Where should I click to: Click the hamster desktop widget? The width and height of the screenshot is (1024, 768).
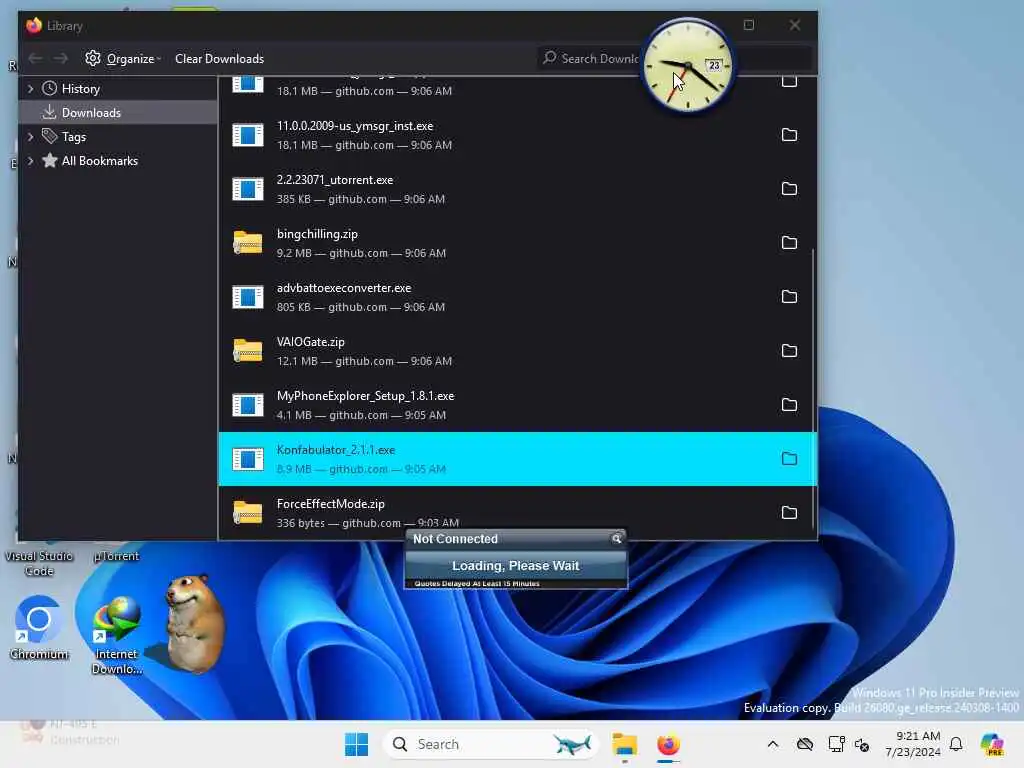pyautogui.click(x=196, y=624)
